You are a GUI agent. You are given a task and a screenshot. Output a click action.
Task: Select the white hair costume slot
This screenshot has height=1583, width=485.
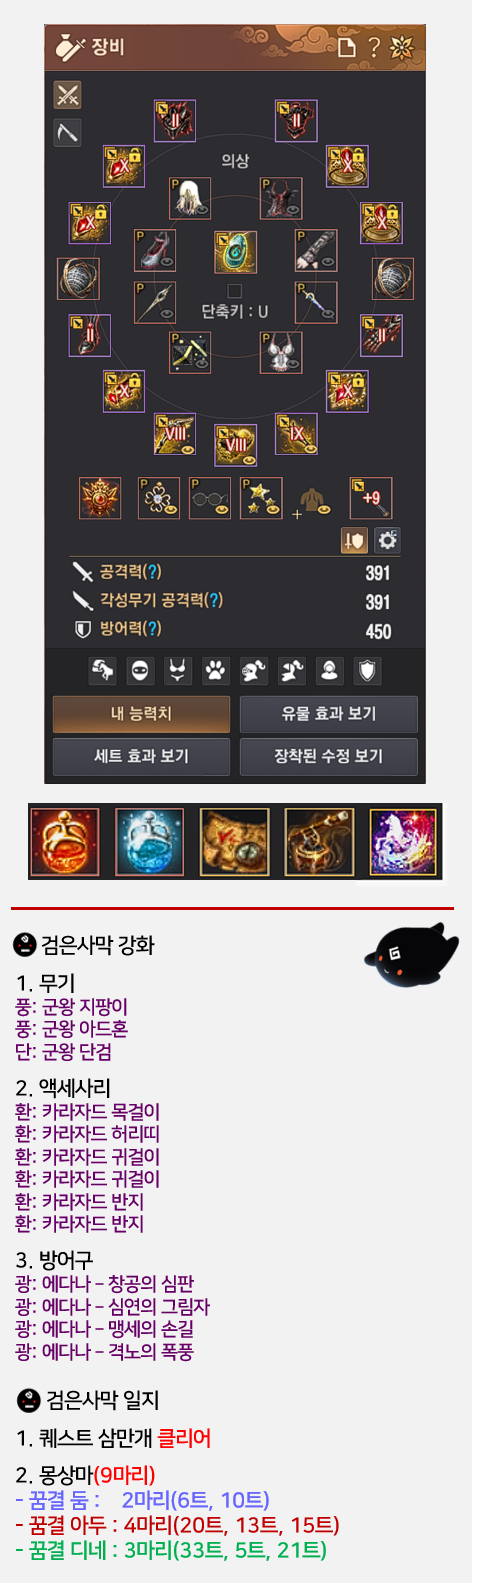tap(189, 198)
